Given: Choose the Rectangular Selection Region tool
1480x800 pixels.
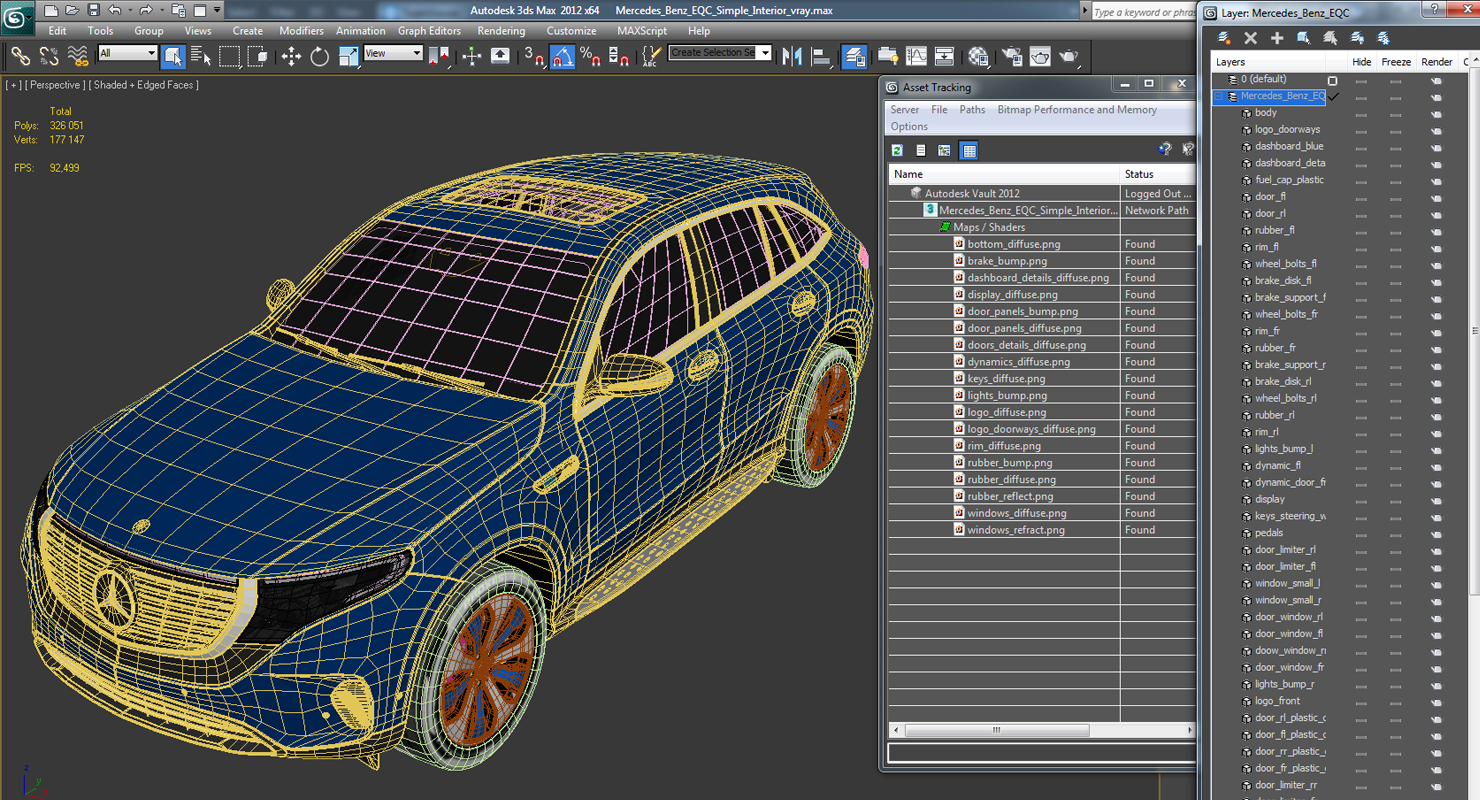Looking at the screenshot, I should tap(229, 56).
